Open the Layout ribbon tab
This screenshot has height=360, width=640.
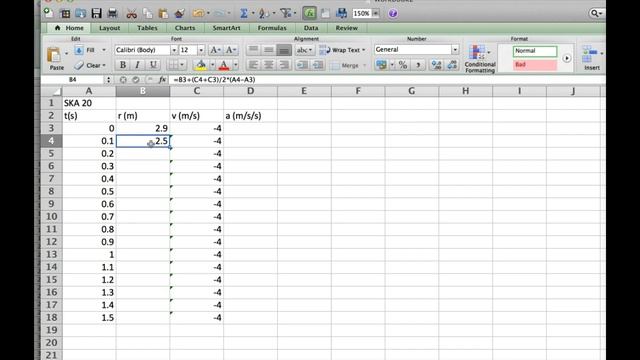[x=109, y=28]
